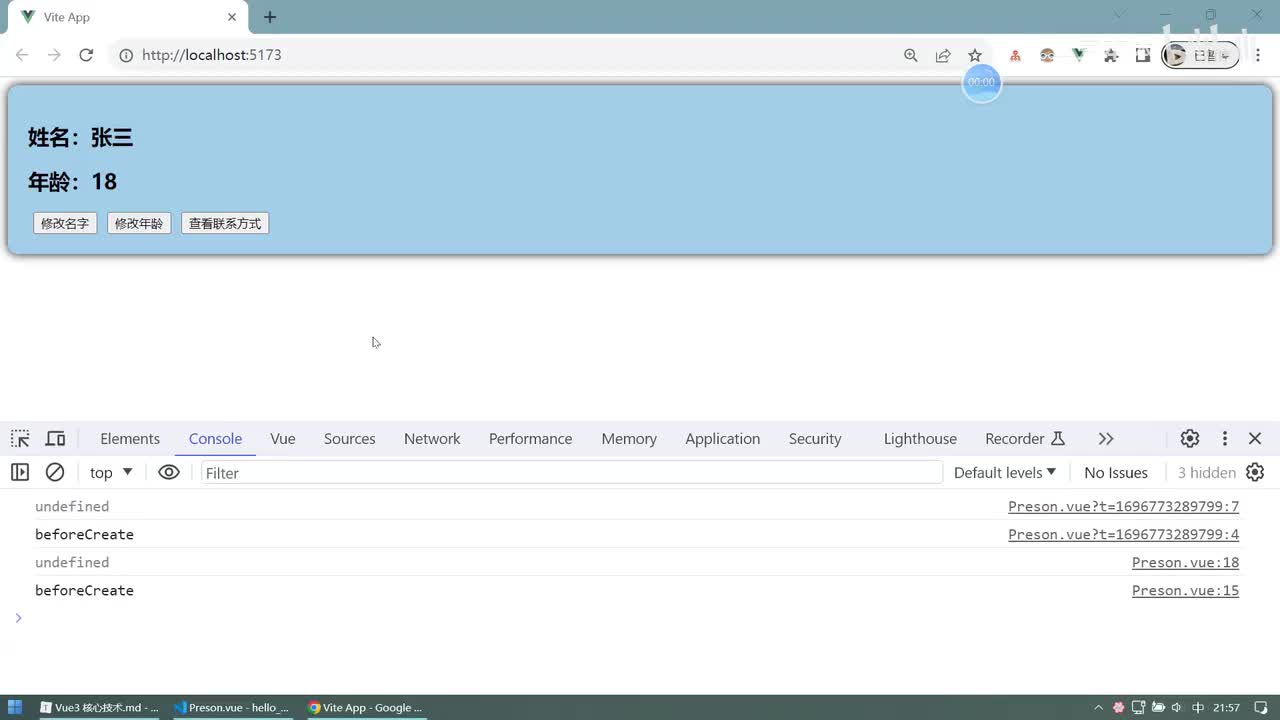Click the 修改名字 button
Image resolution: width=1280 pixels, height=720 pixels.
tap(65, 223)
